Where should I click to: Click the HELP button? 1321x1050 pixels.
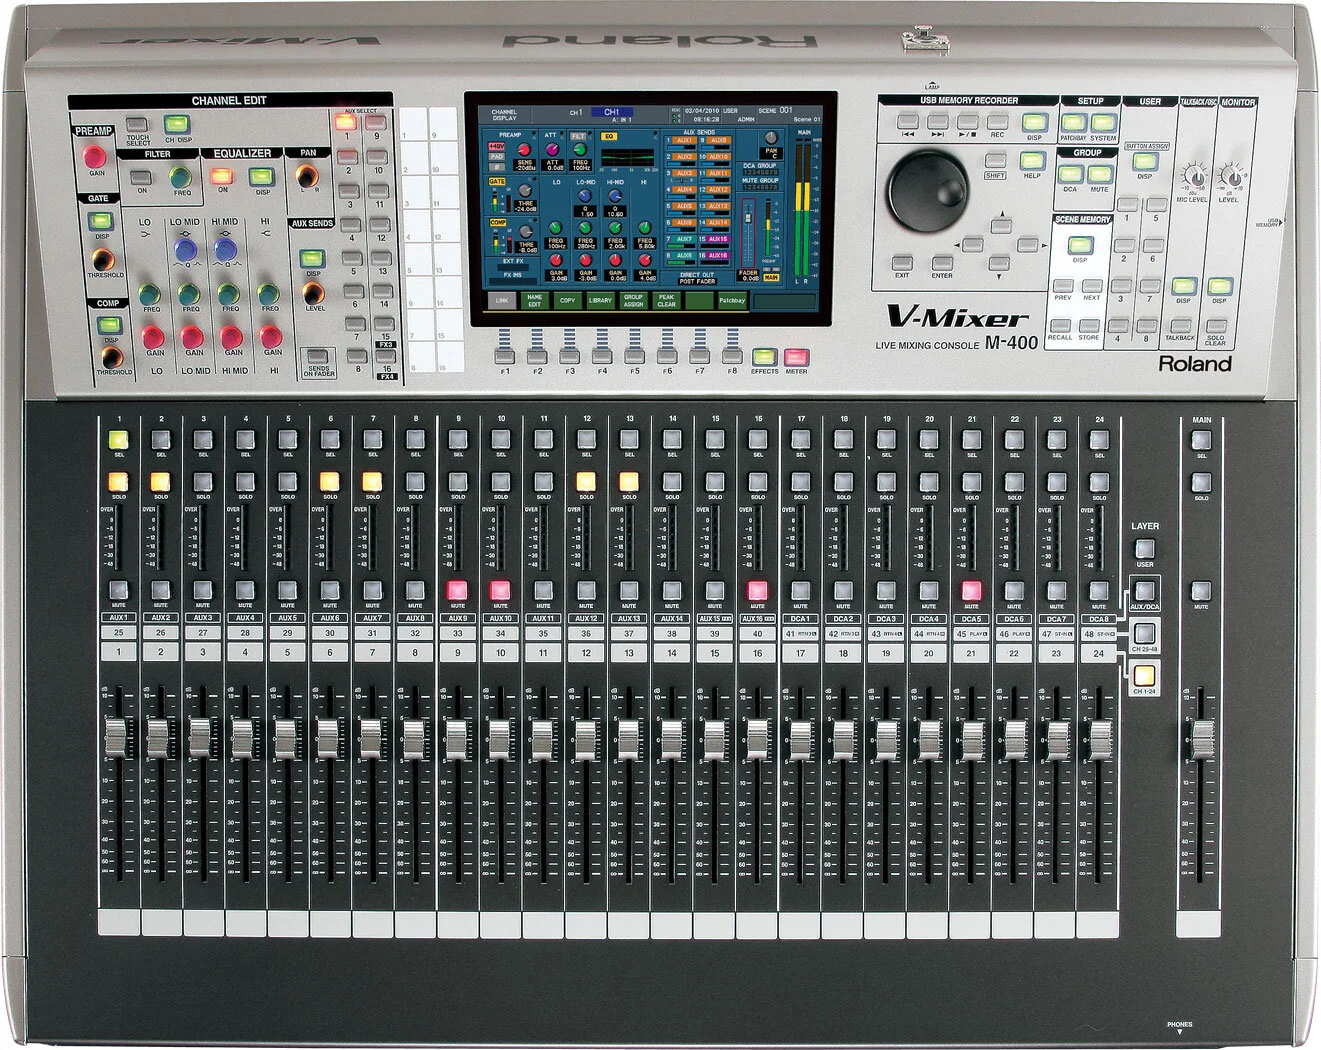pyautogui.click(x=1032, y=160)
